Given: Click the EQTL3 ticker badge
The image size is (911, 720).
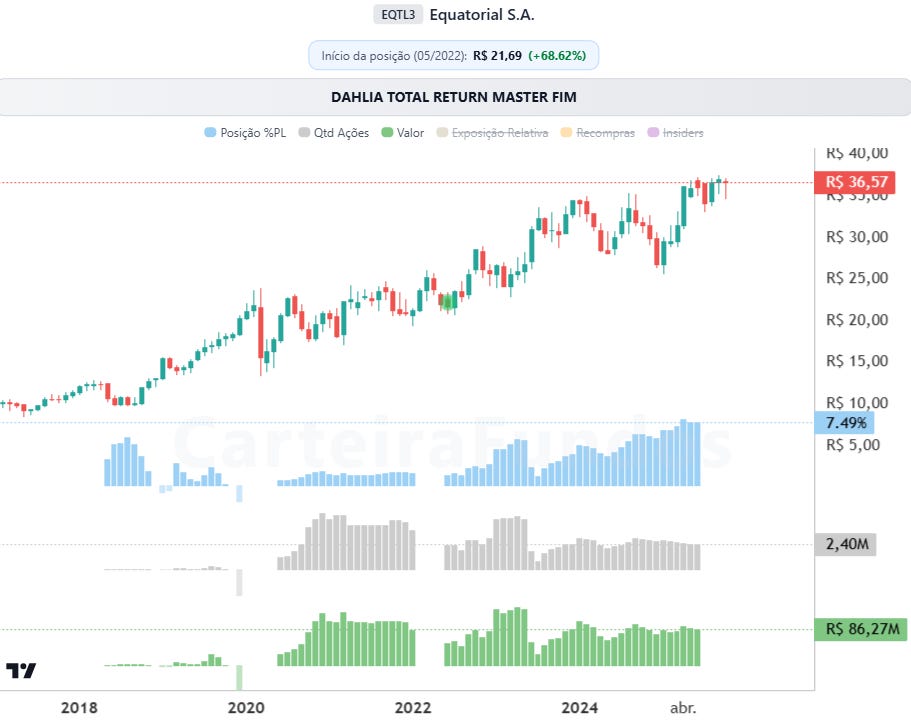Looking at the screenshot, I should point(398,15).
